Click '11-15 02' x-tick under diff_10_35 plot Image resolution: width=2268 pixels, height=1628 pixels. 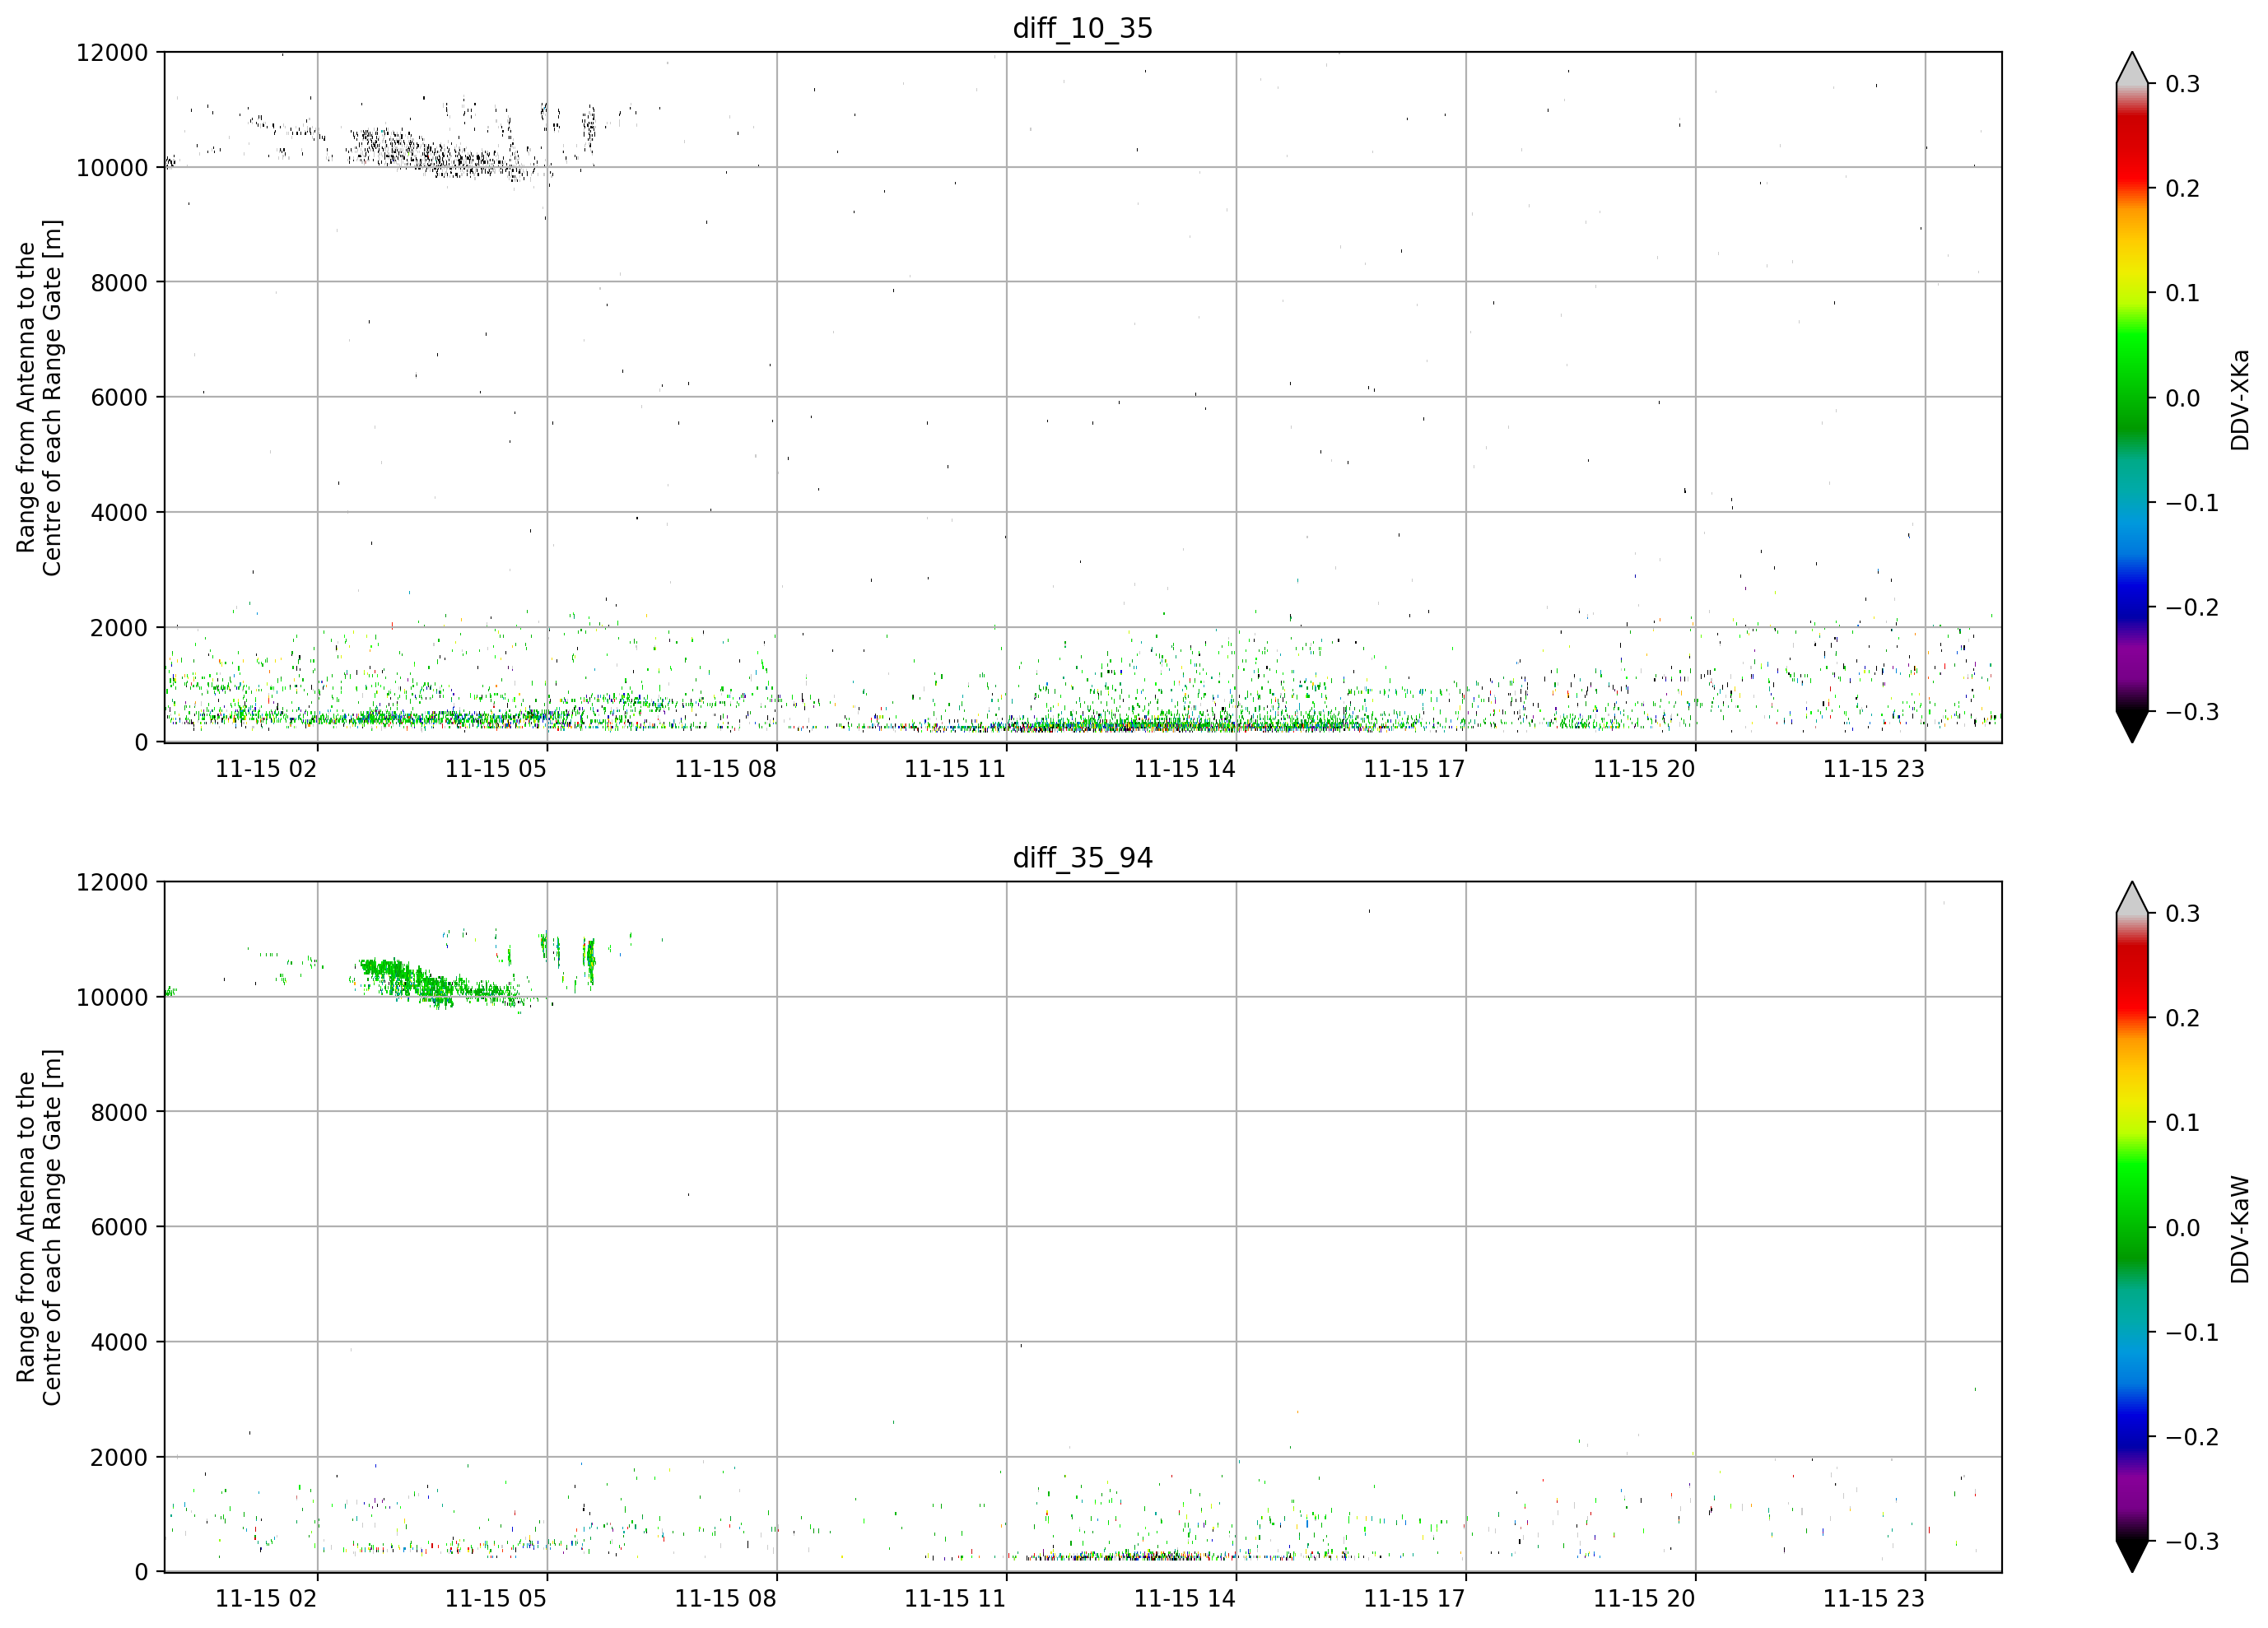[266, 769]
